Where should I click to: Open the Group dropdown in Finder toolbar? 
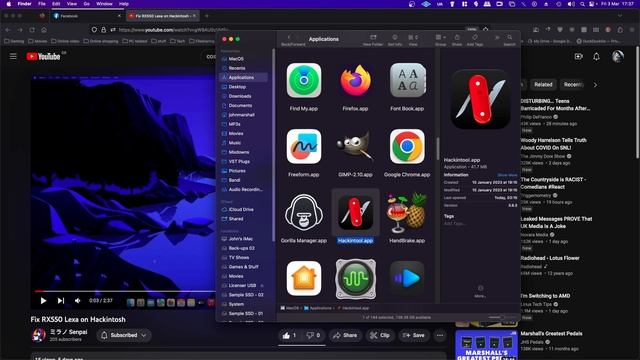point(440,38)
